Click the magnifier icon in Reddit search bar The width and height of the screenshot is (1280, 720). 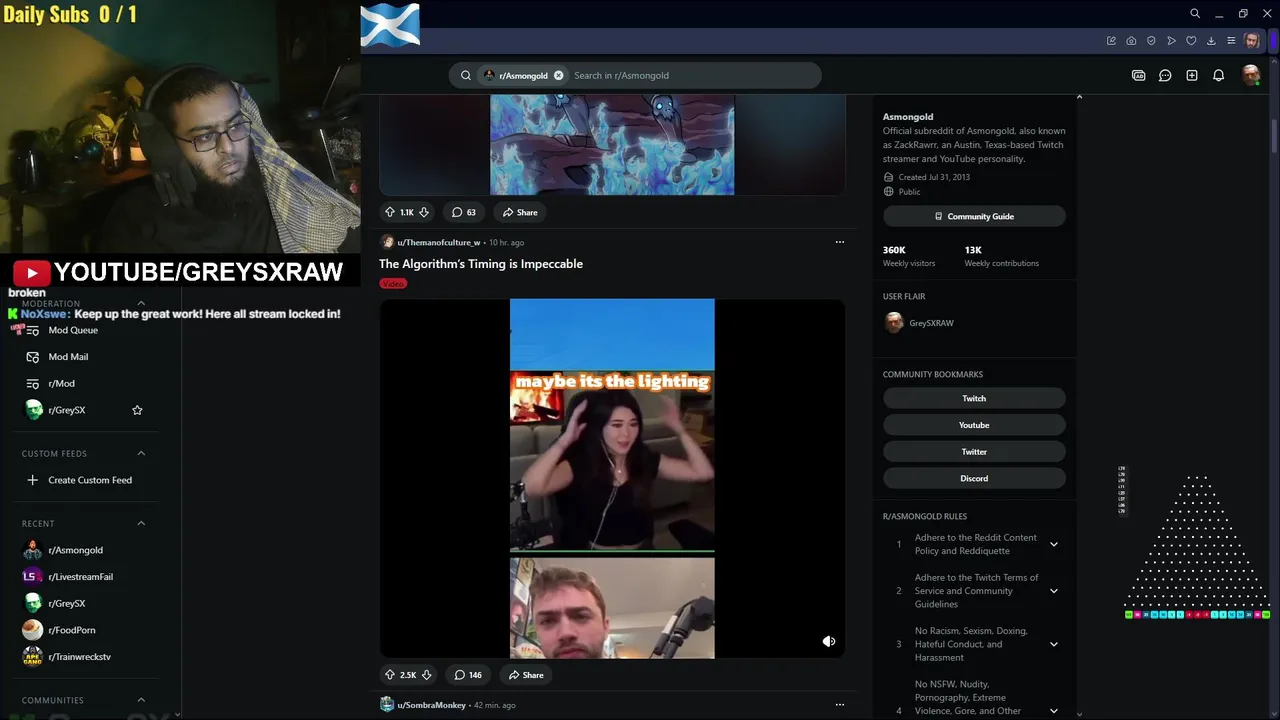(x=466, y=75)
